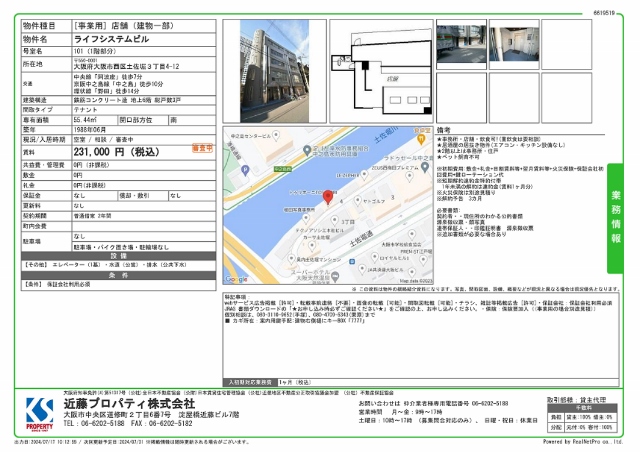The image size is (640, 452).
Task: Click the 共益費・管理費 label cell
Action: click(x=47, y=165)
